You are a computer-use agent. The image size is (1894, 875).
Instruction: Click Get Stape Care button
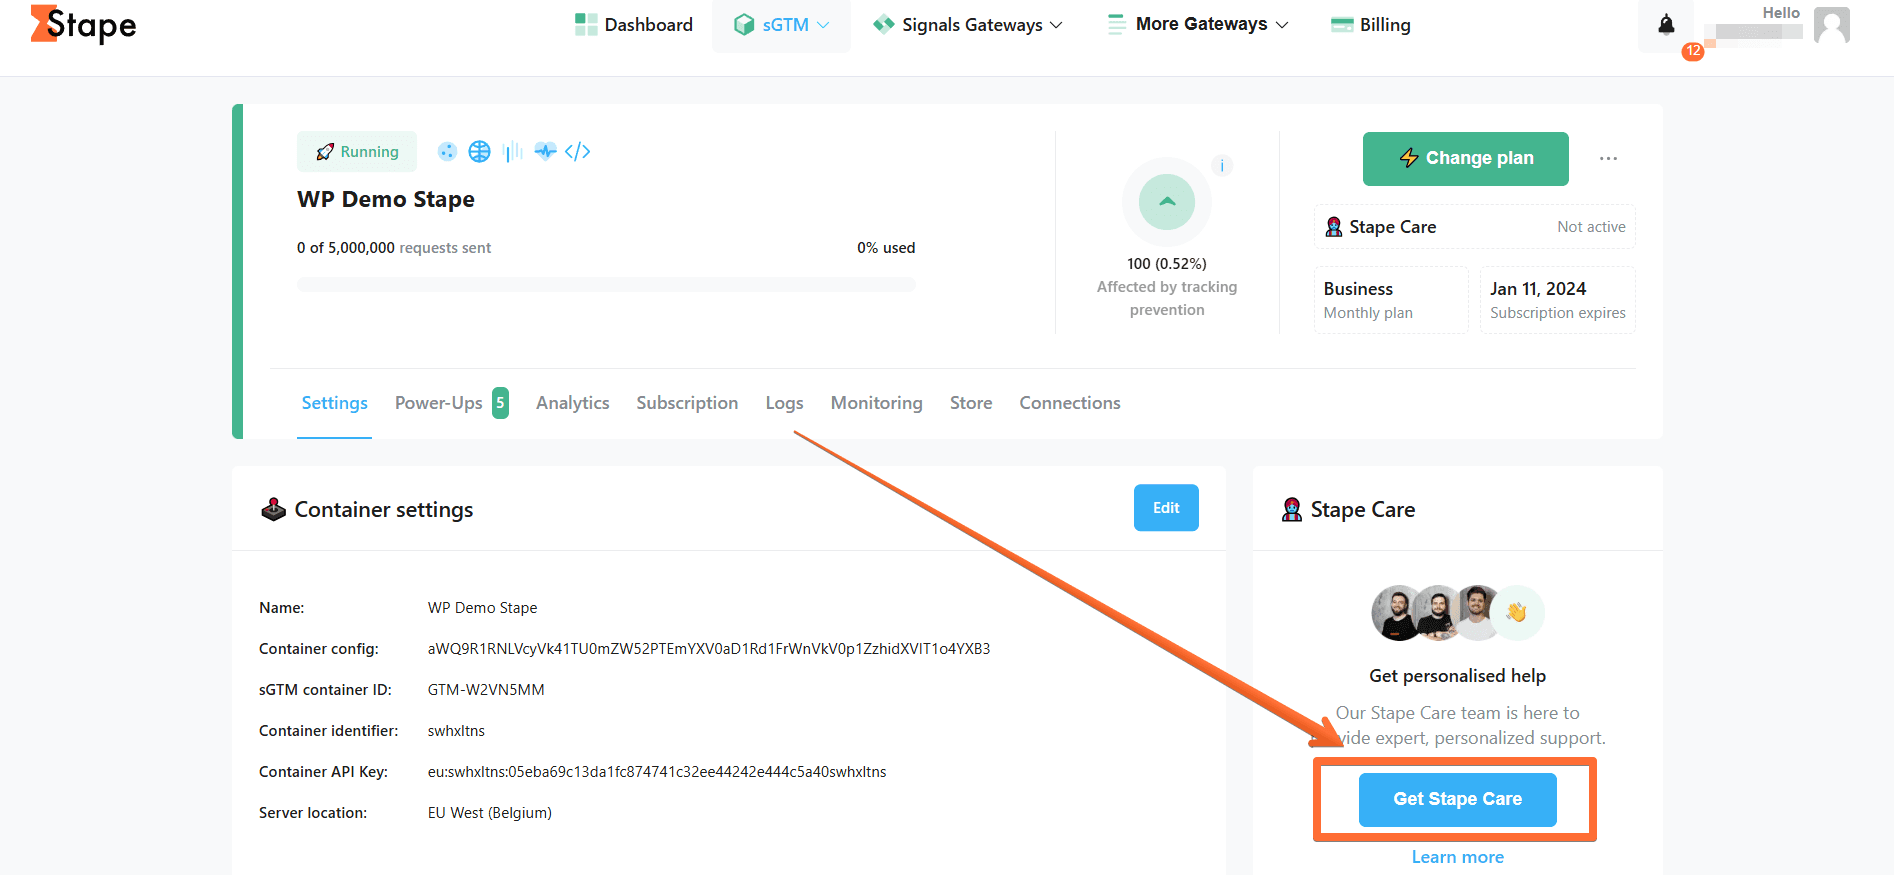tap(1457, 799)
